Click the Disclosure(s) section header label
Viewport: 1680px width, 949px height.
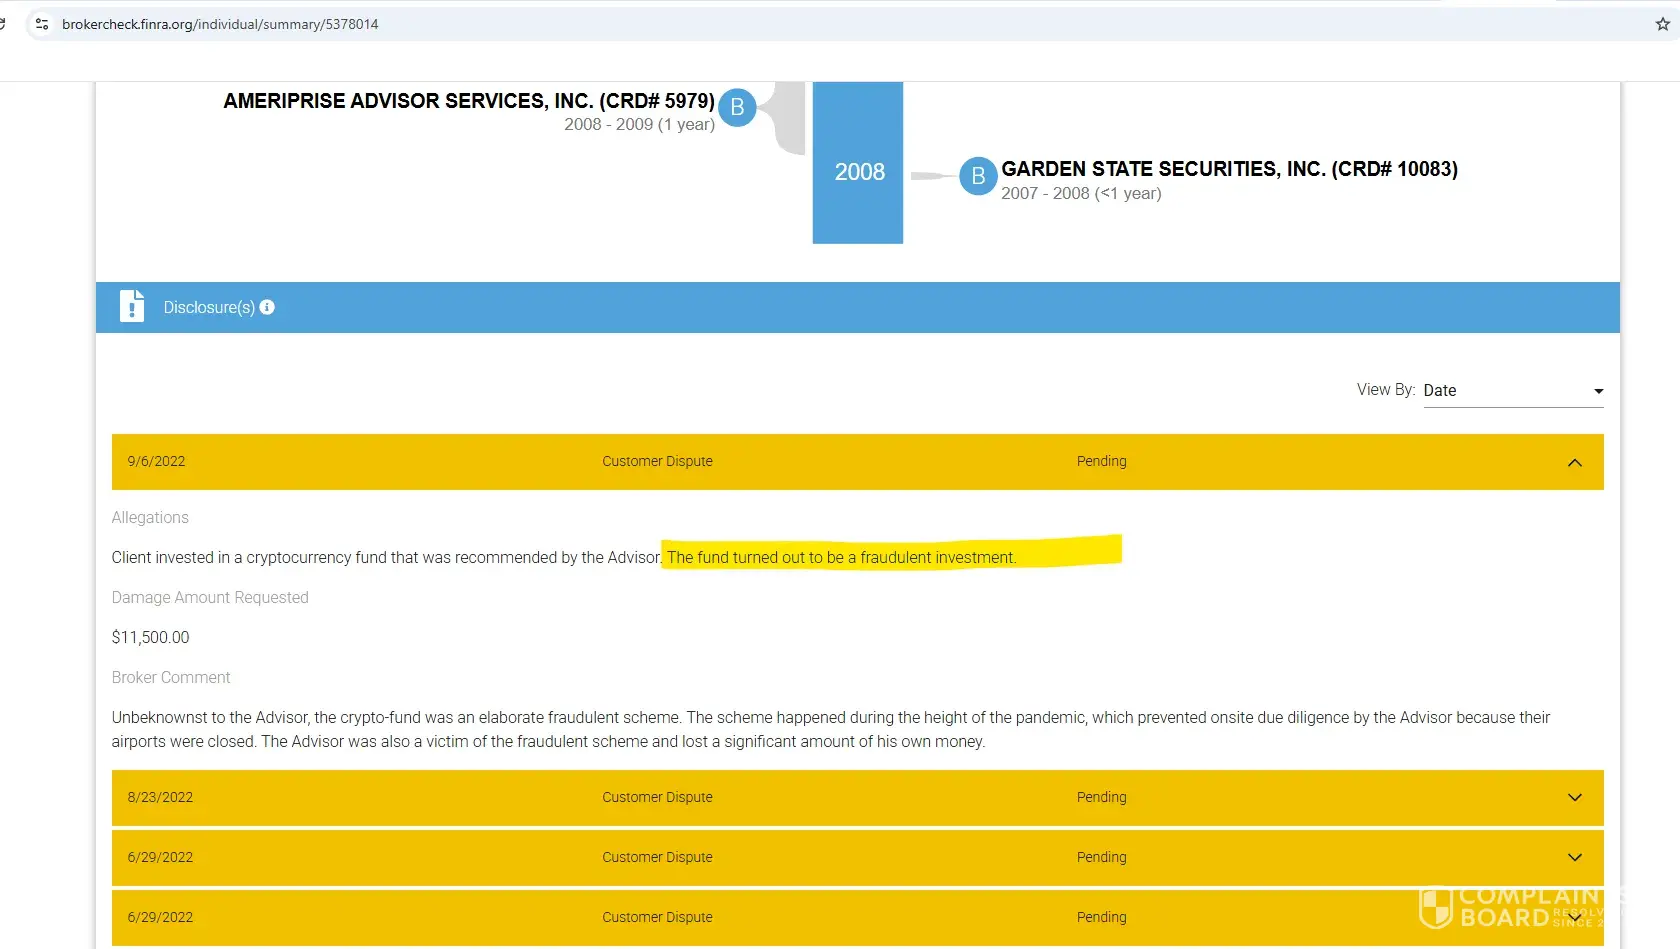pyautogui.click(x=209, y=307)
